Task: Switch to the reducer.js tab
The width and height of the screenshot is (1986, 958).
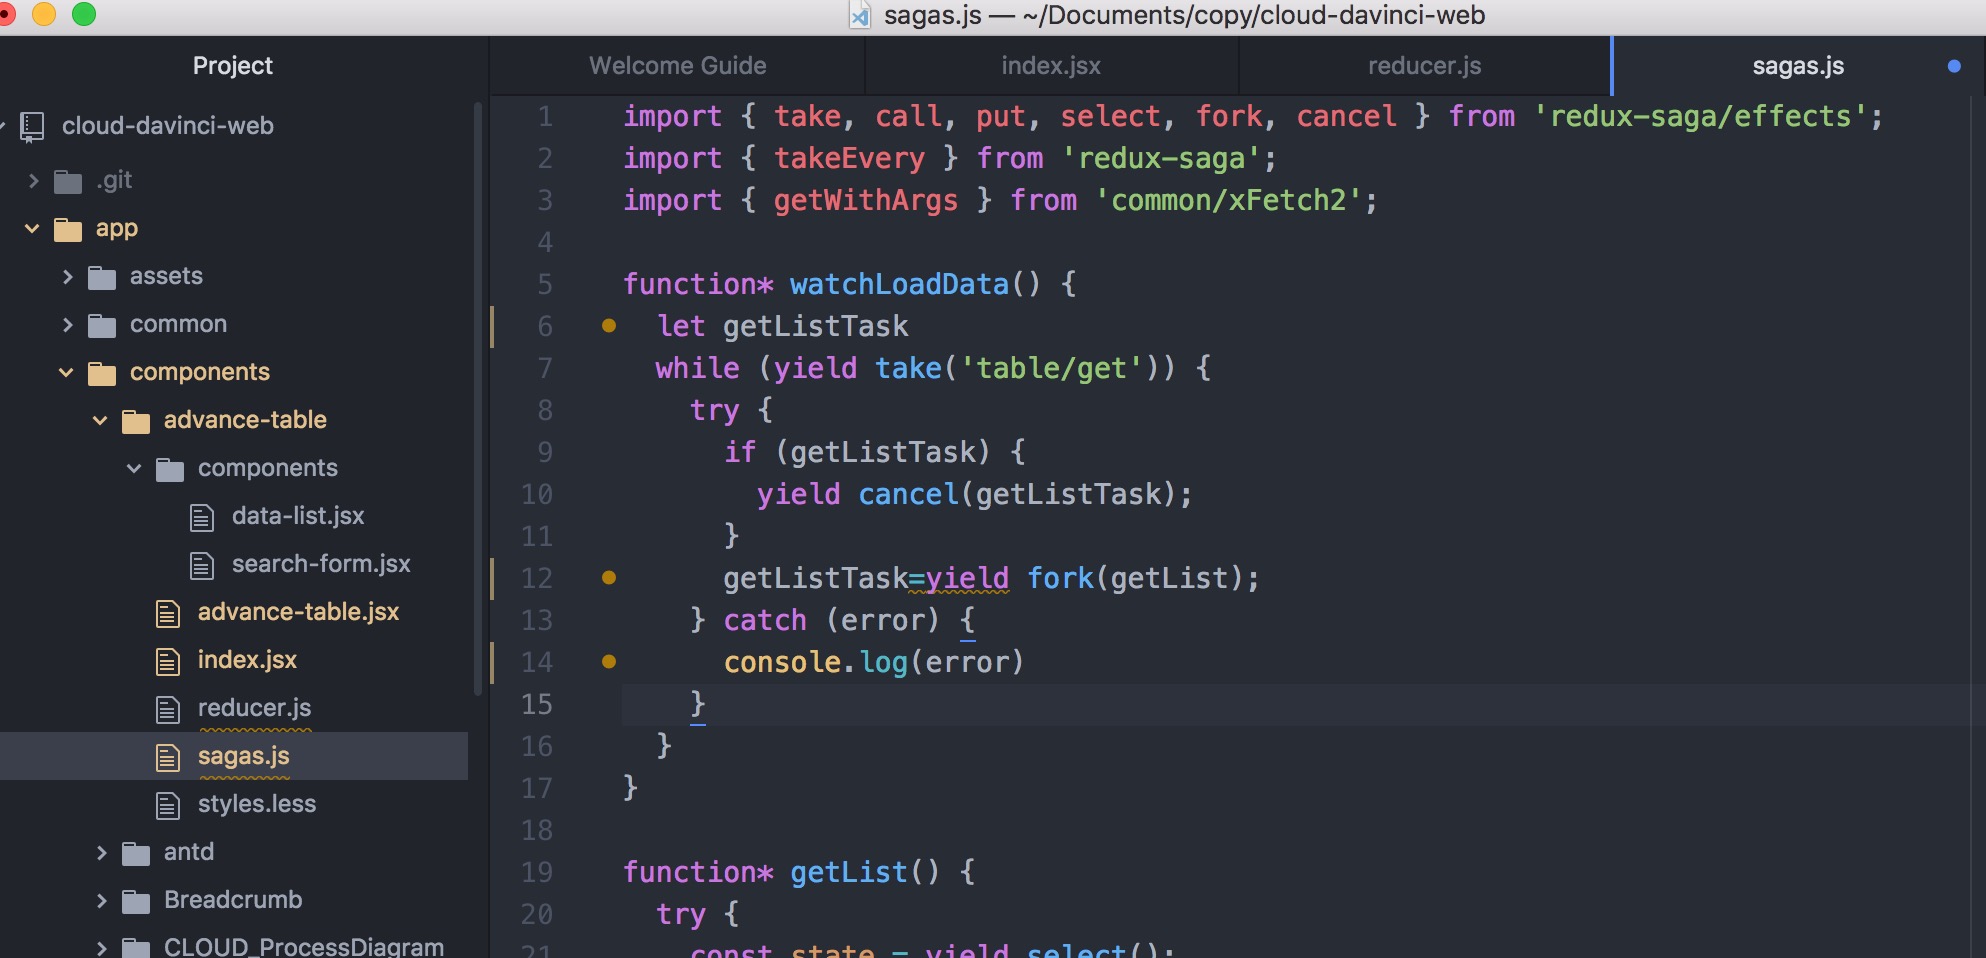Action: (1424, 66)
